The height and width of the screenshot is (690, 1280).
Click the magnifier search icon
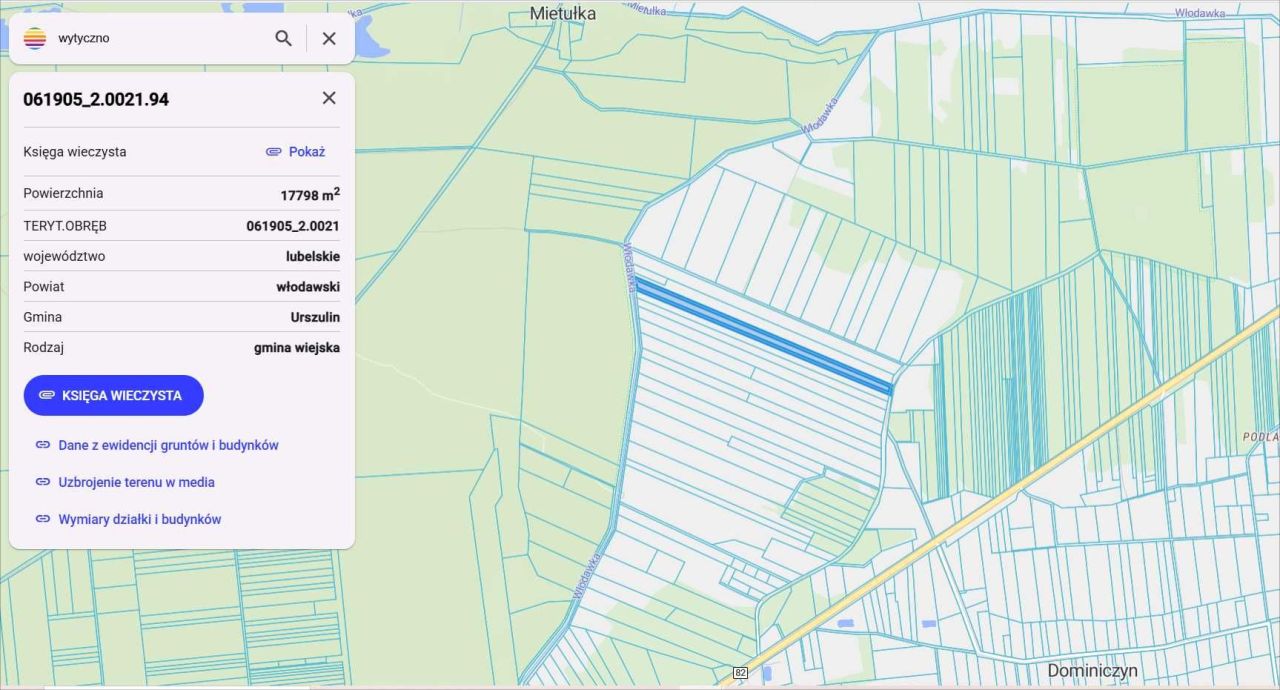coord(284,38)
